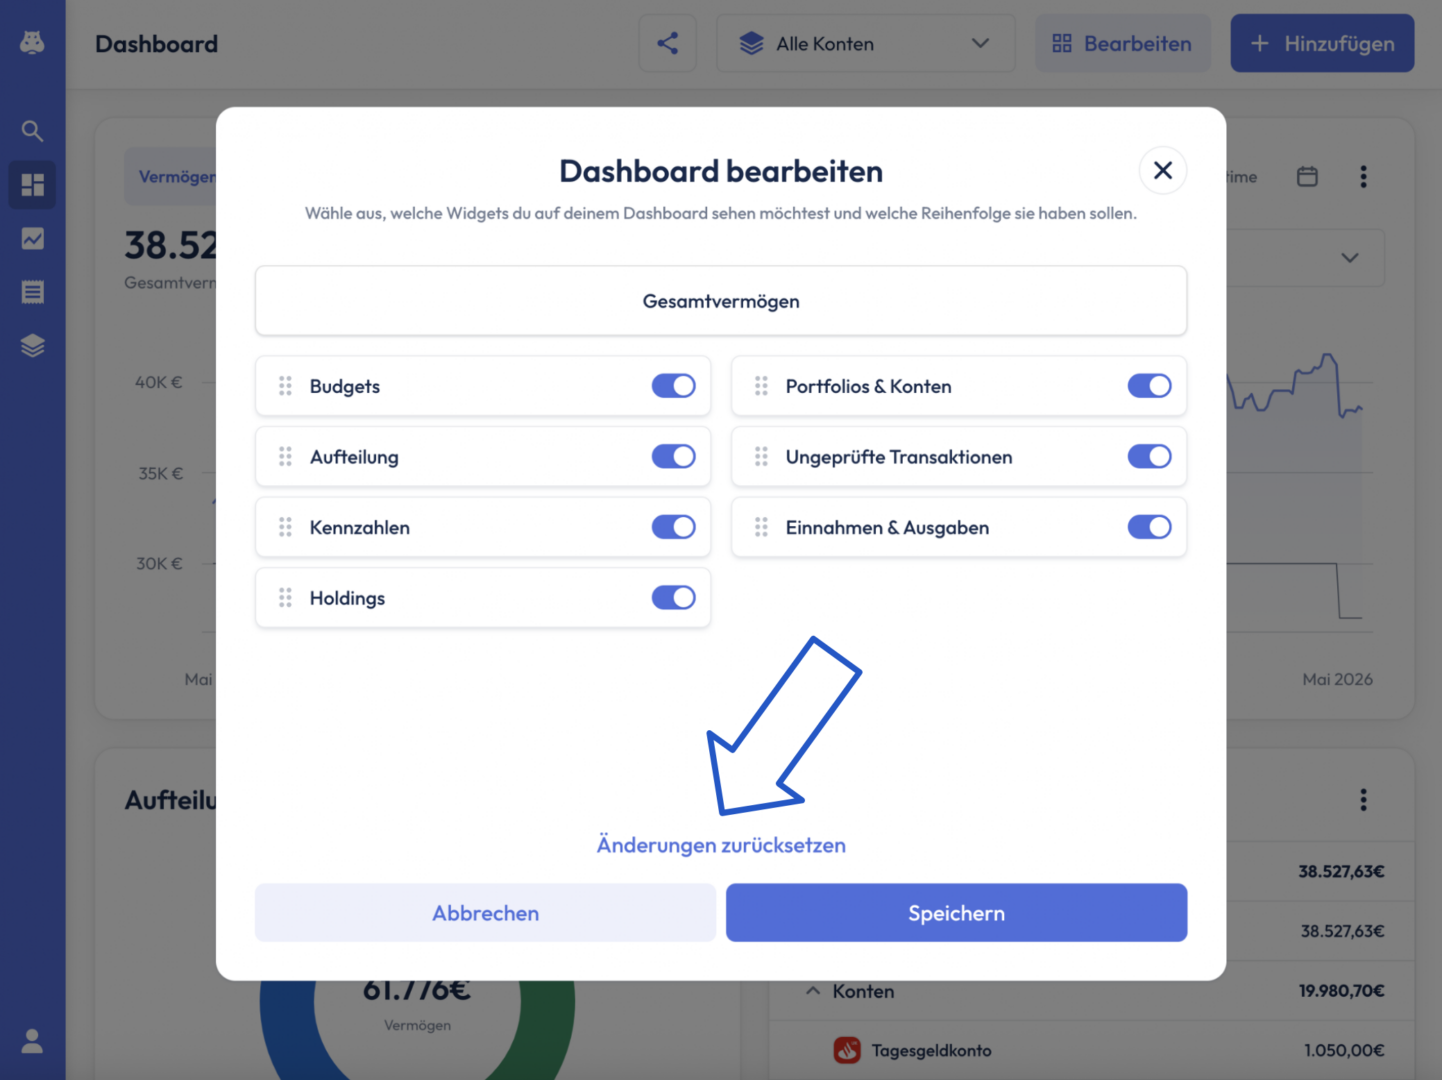The height and width of the screenshot is (1080, 1442).
Task: Click the share icon in header
Action: coord(668,43)
